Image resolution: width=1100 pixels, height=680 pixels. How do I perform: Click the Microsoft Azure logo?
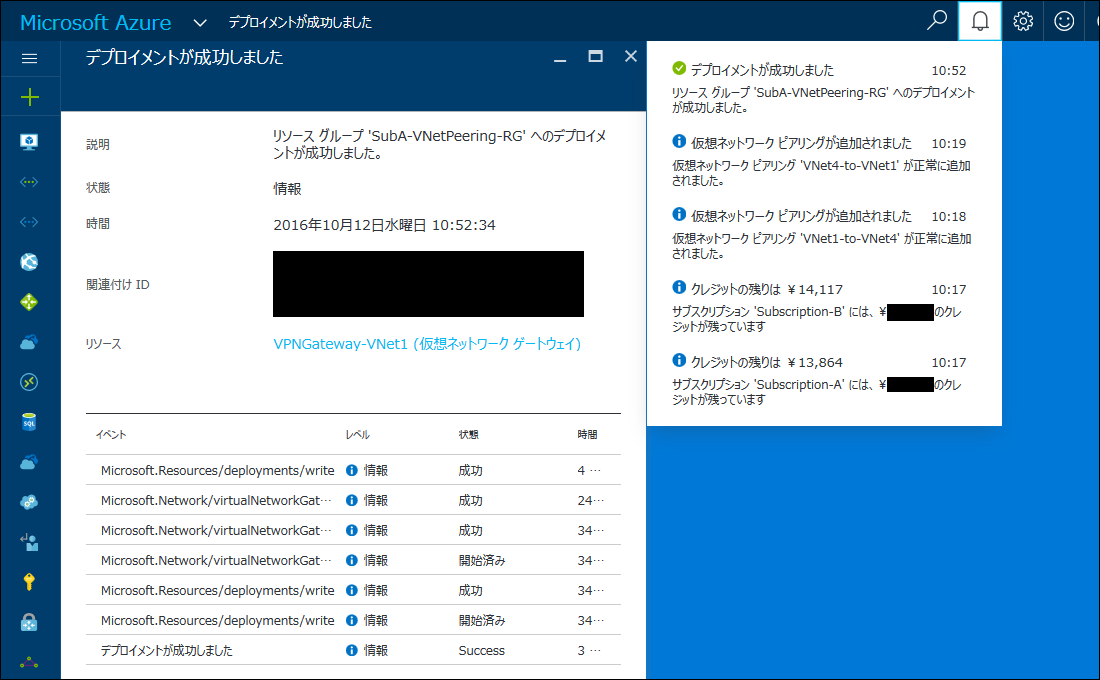coord(95,22)
